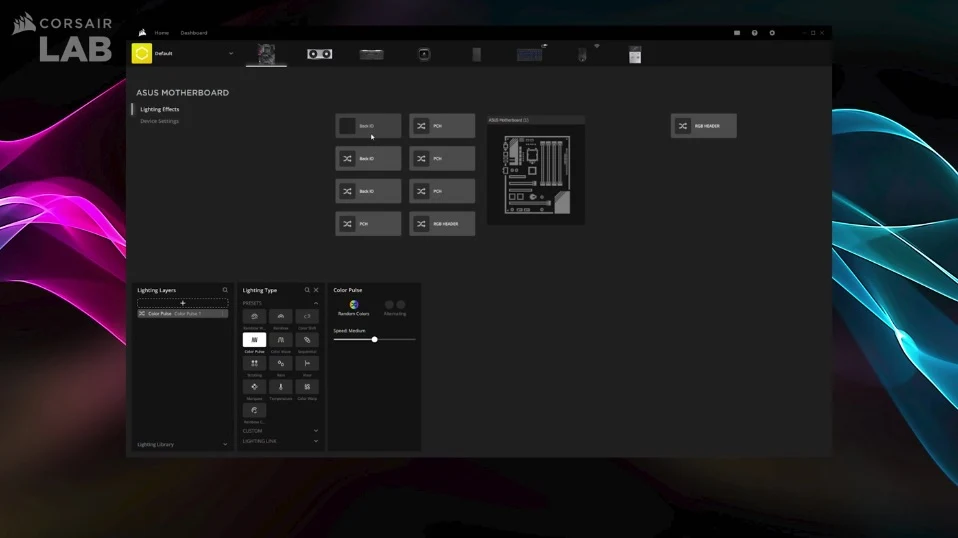Go to the Dashboard tab

(194, 33)
